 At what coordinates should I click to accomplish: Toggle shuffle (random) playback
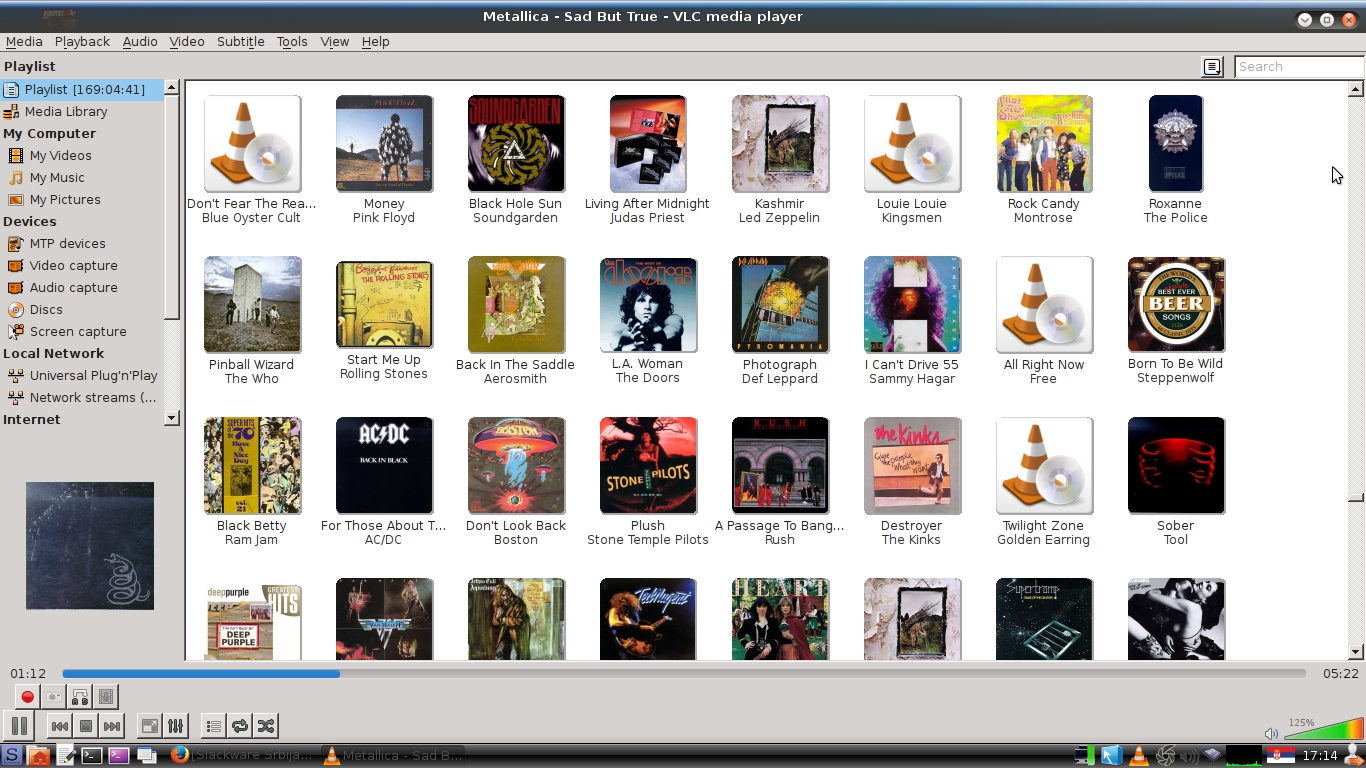266,726
